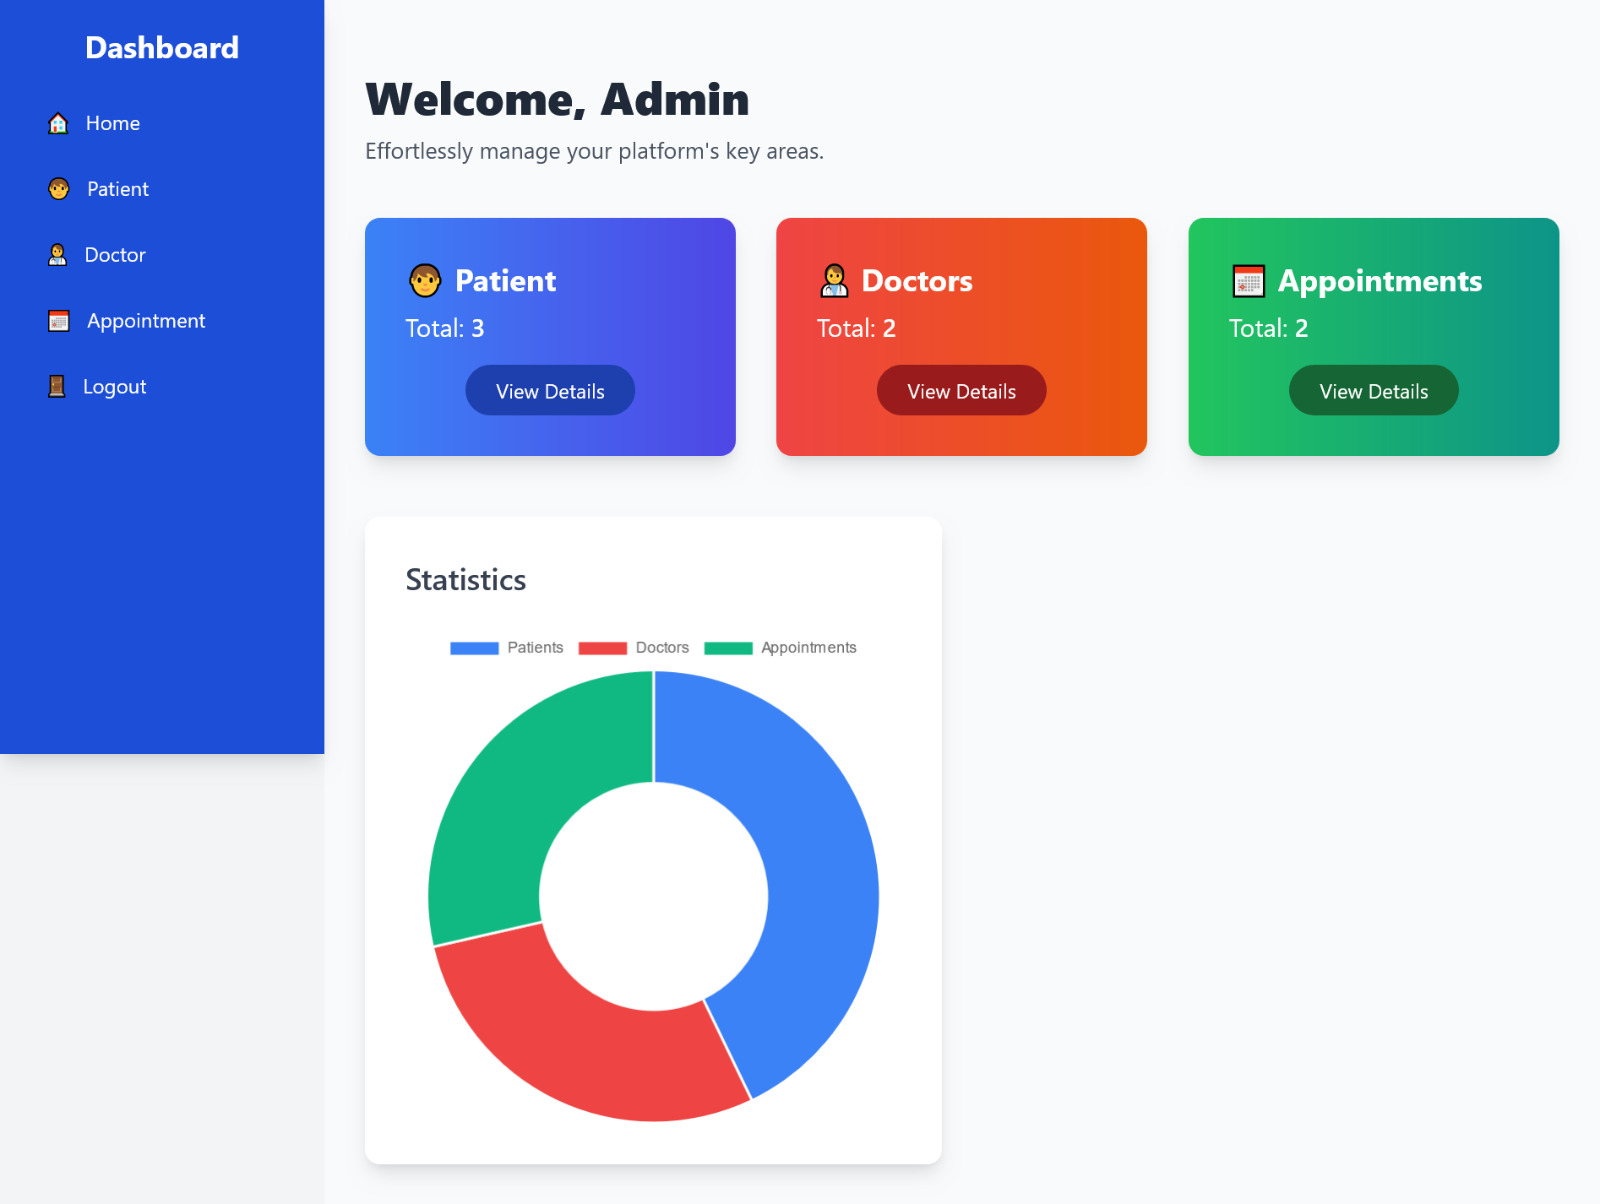Click the Logout door icon in sidebar
The image size is (1600, 1204).
click(x=58, y=386)
